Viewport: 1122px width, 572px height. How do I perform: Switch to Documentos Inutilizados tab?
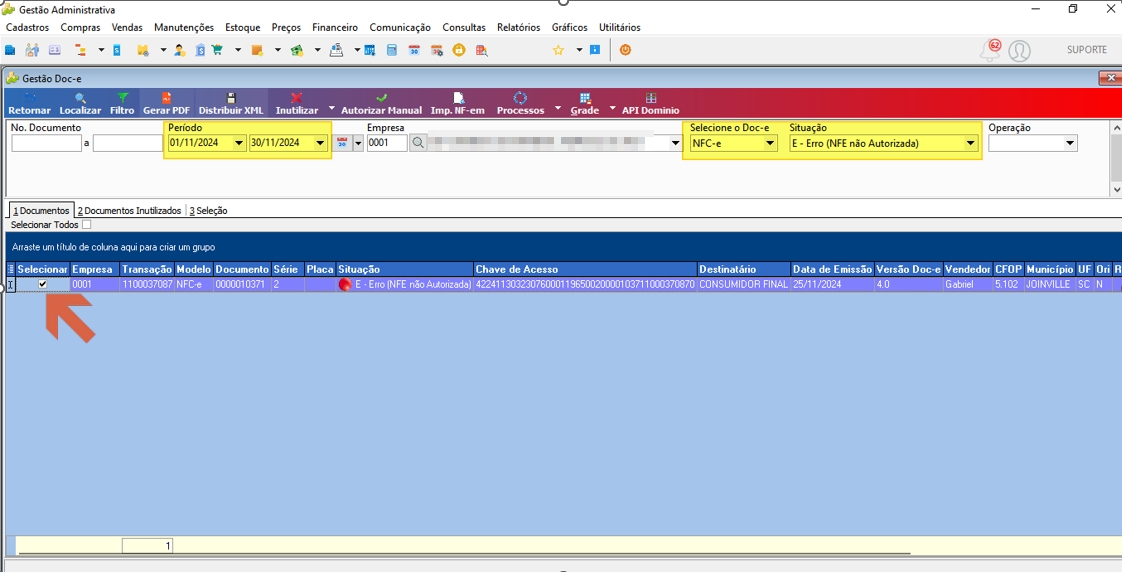[130, 210]
